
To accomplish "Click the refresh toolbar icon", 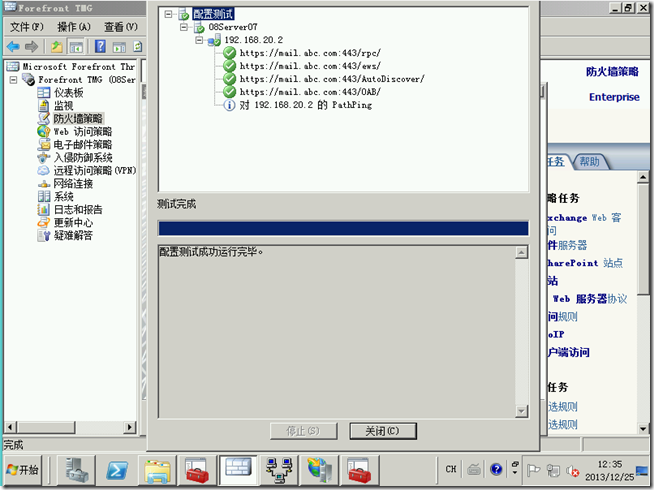I will point(138,46).
